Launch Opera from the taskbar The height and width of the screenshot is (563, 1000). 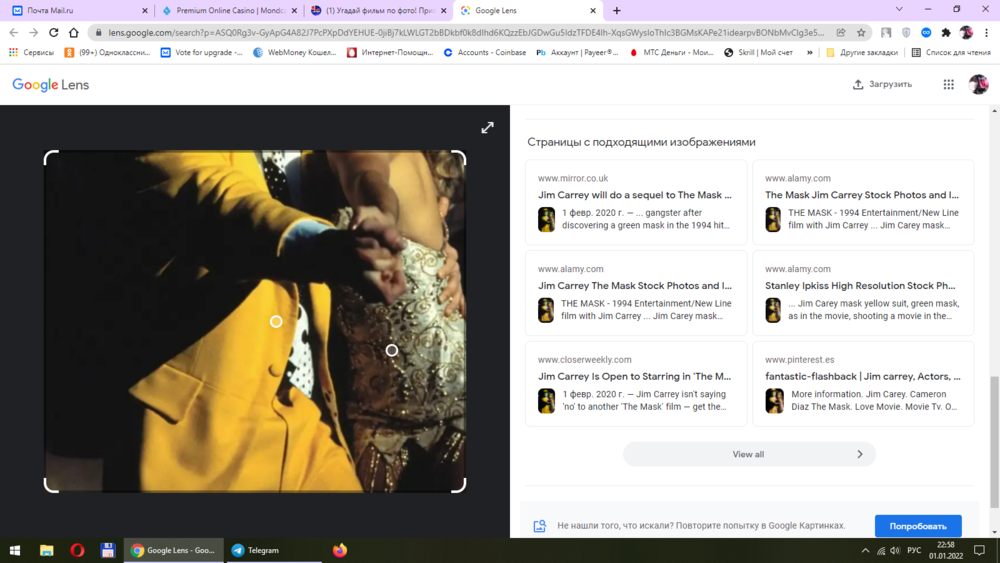point(77,550)
